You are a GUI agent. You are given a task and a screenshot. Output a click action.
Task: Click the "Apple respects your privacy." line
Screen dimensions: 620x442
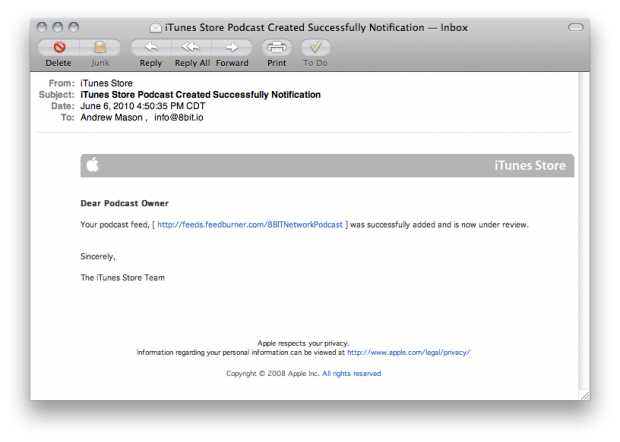tap(303, 343)
